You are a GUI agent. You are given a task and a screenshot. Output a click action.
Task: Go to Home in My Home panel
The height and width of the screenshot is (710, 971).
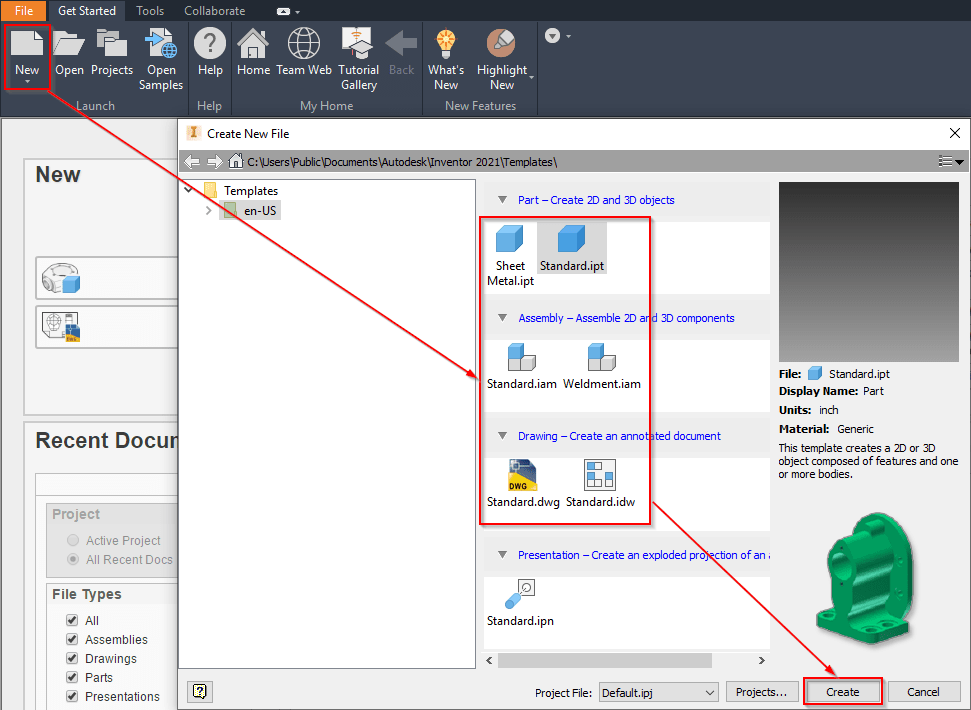click(253, 45)
